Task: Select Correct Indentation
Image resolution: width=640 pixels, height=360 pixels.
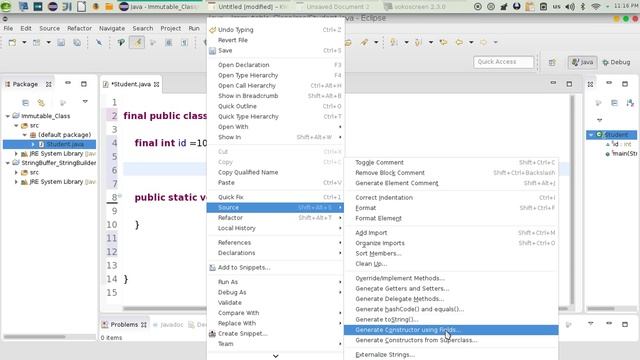Action: coord(451,198)
